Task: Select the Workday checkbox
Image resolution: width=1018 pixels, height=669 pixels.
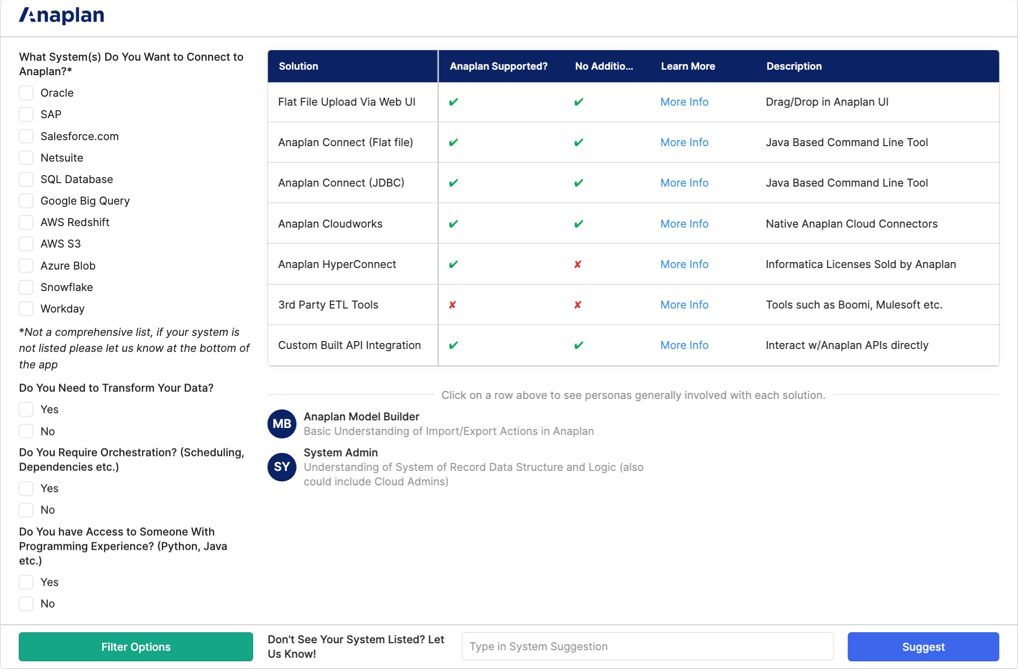Action: [26, 309]
